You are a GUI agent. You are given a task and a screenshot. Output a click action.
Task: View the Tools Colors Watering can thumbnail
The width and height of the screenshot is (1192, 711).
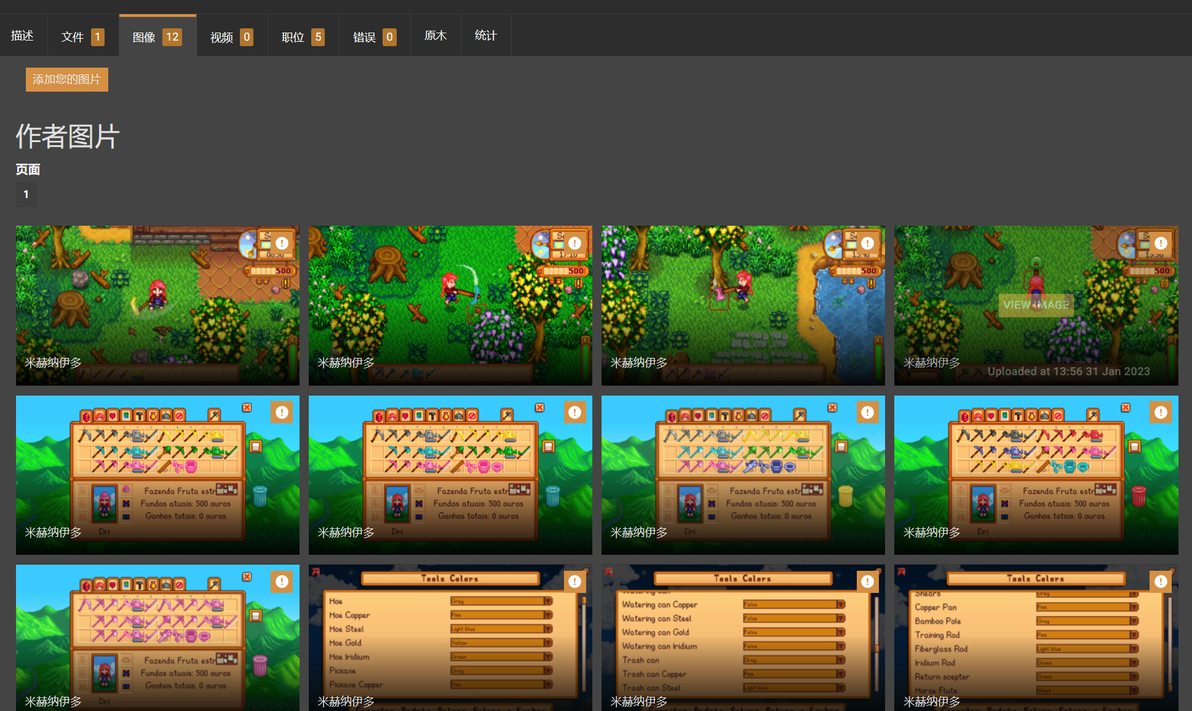tap(743, 638)
